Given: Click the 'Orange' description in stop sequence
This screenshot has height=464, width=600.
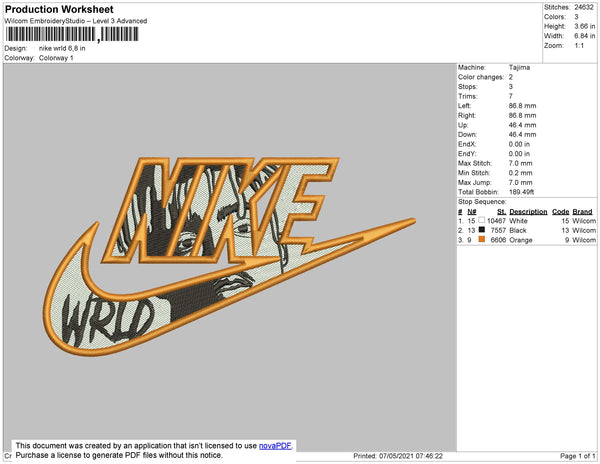Looking at the screenshot, I should tap(521, 240).
